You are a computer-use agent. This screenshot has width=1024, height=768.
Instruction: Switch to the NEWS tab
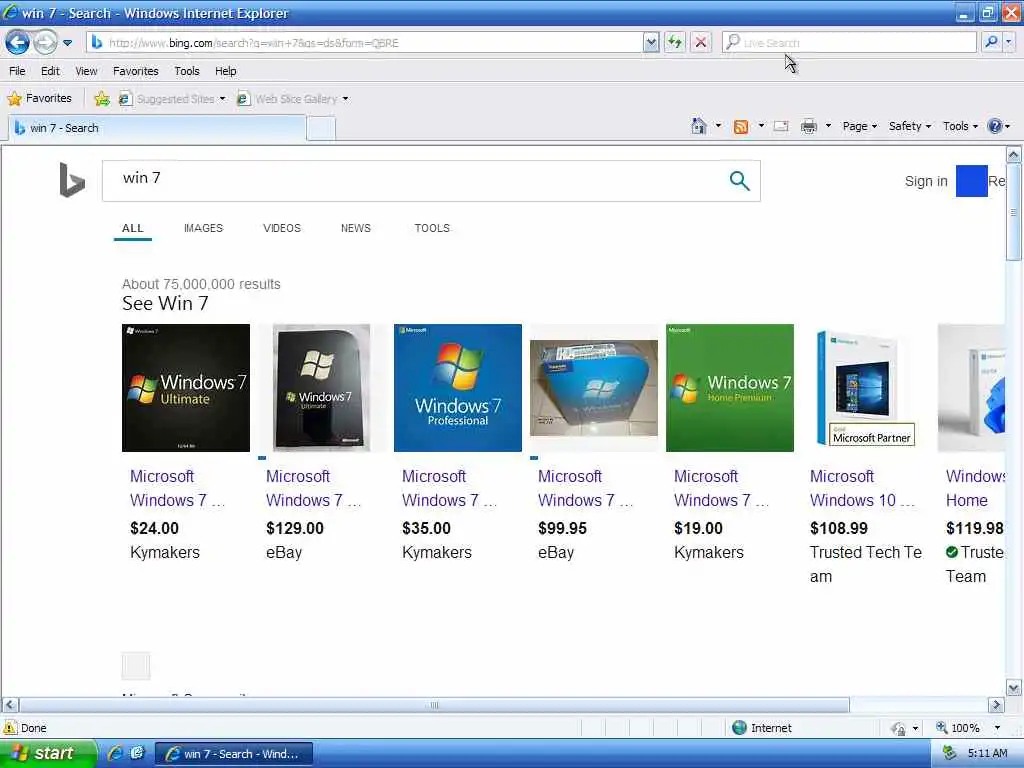click(355, 228)
